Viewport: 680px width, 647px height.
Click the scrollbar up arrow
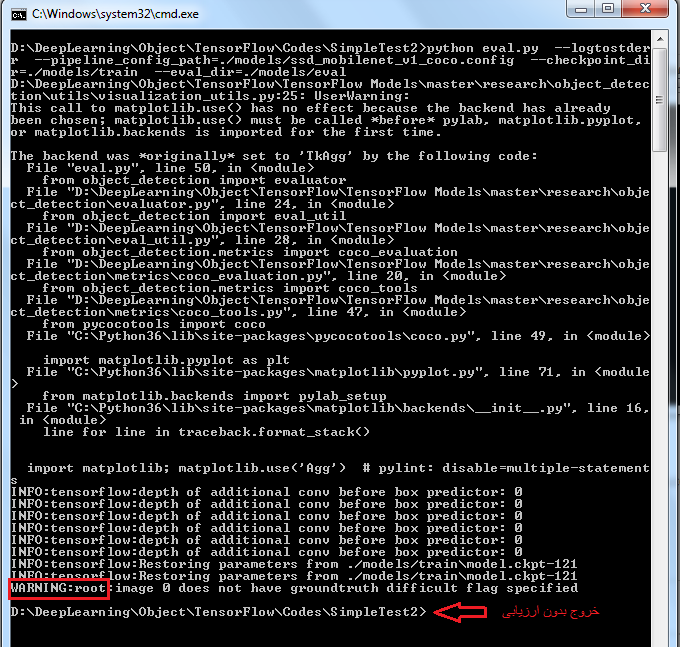(660, 40)
